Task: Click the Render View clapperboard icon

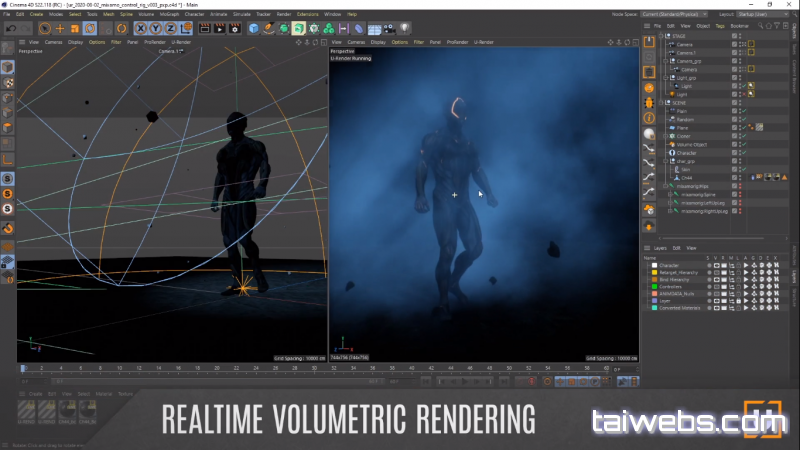Action: (206, 29)
